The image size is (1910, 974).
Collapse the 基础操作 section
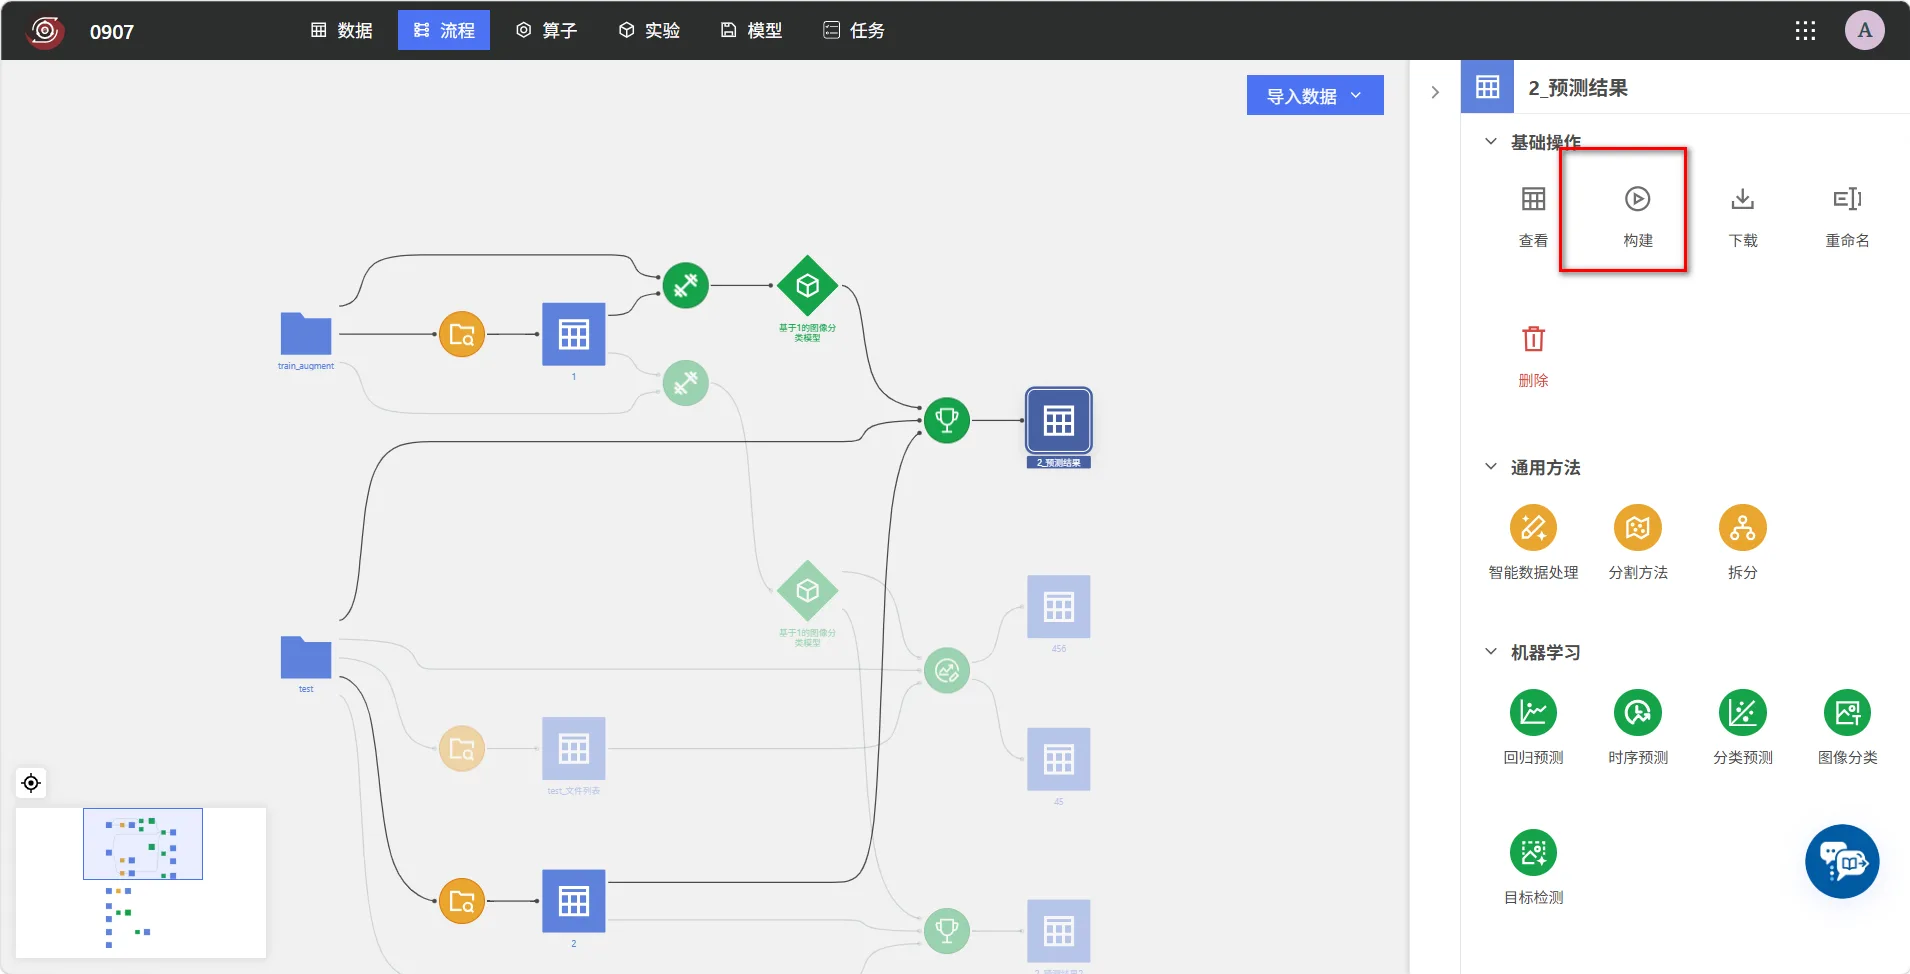click(x=1490, y=141)
